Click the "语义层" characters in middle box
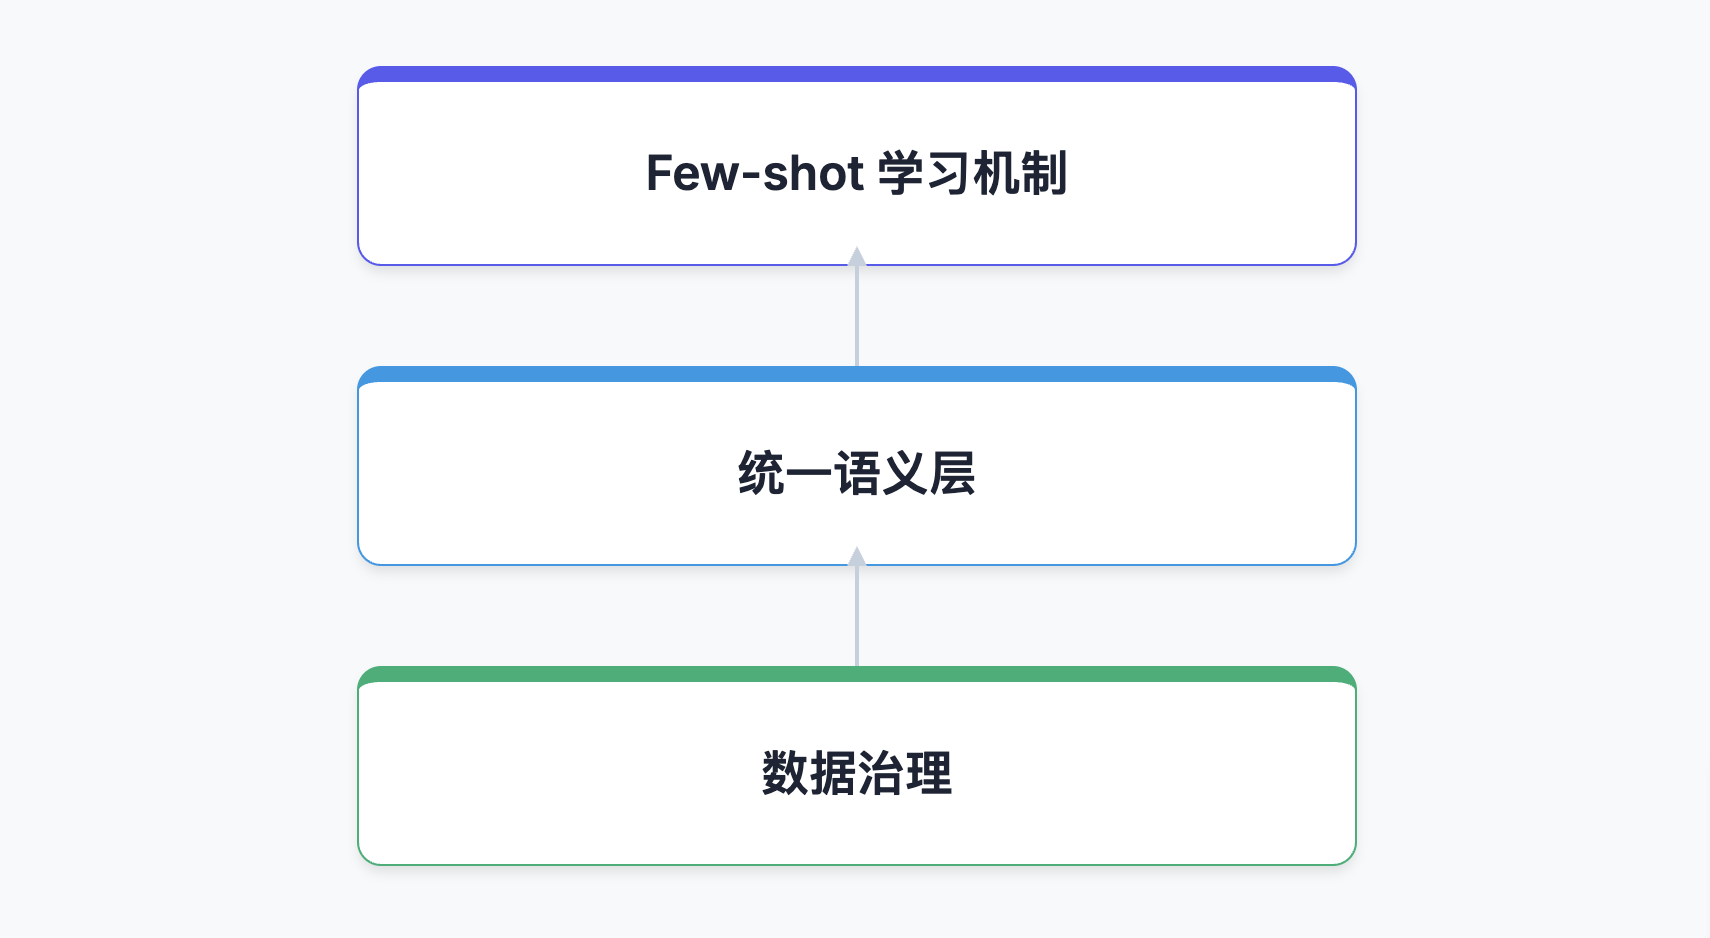The width and height of the screenshot is (1710, 938). 905,473
